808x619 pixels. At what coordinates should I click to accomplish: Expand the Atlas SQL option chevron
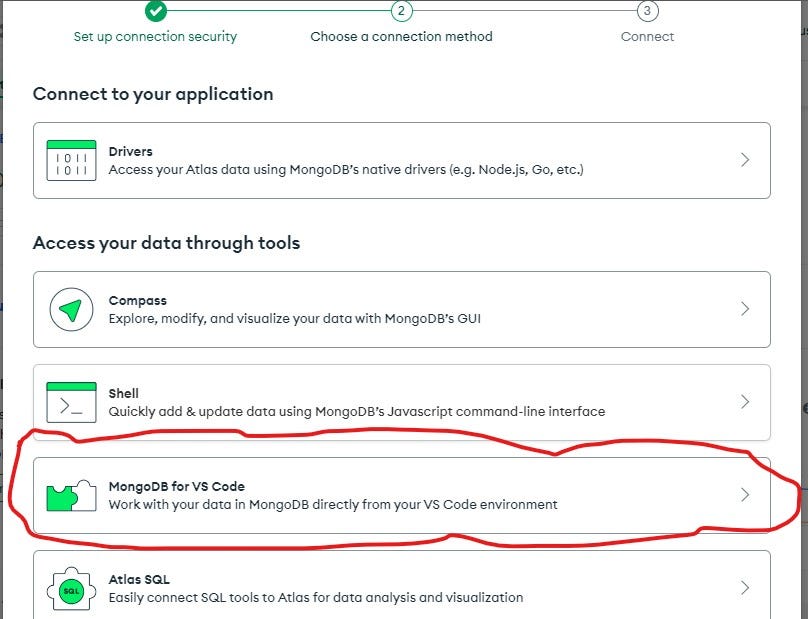[745, 588]
